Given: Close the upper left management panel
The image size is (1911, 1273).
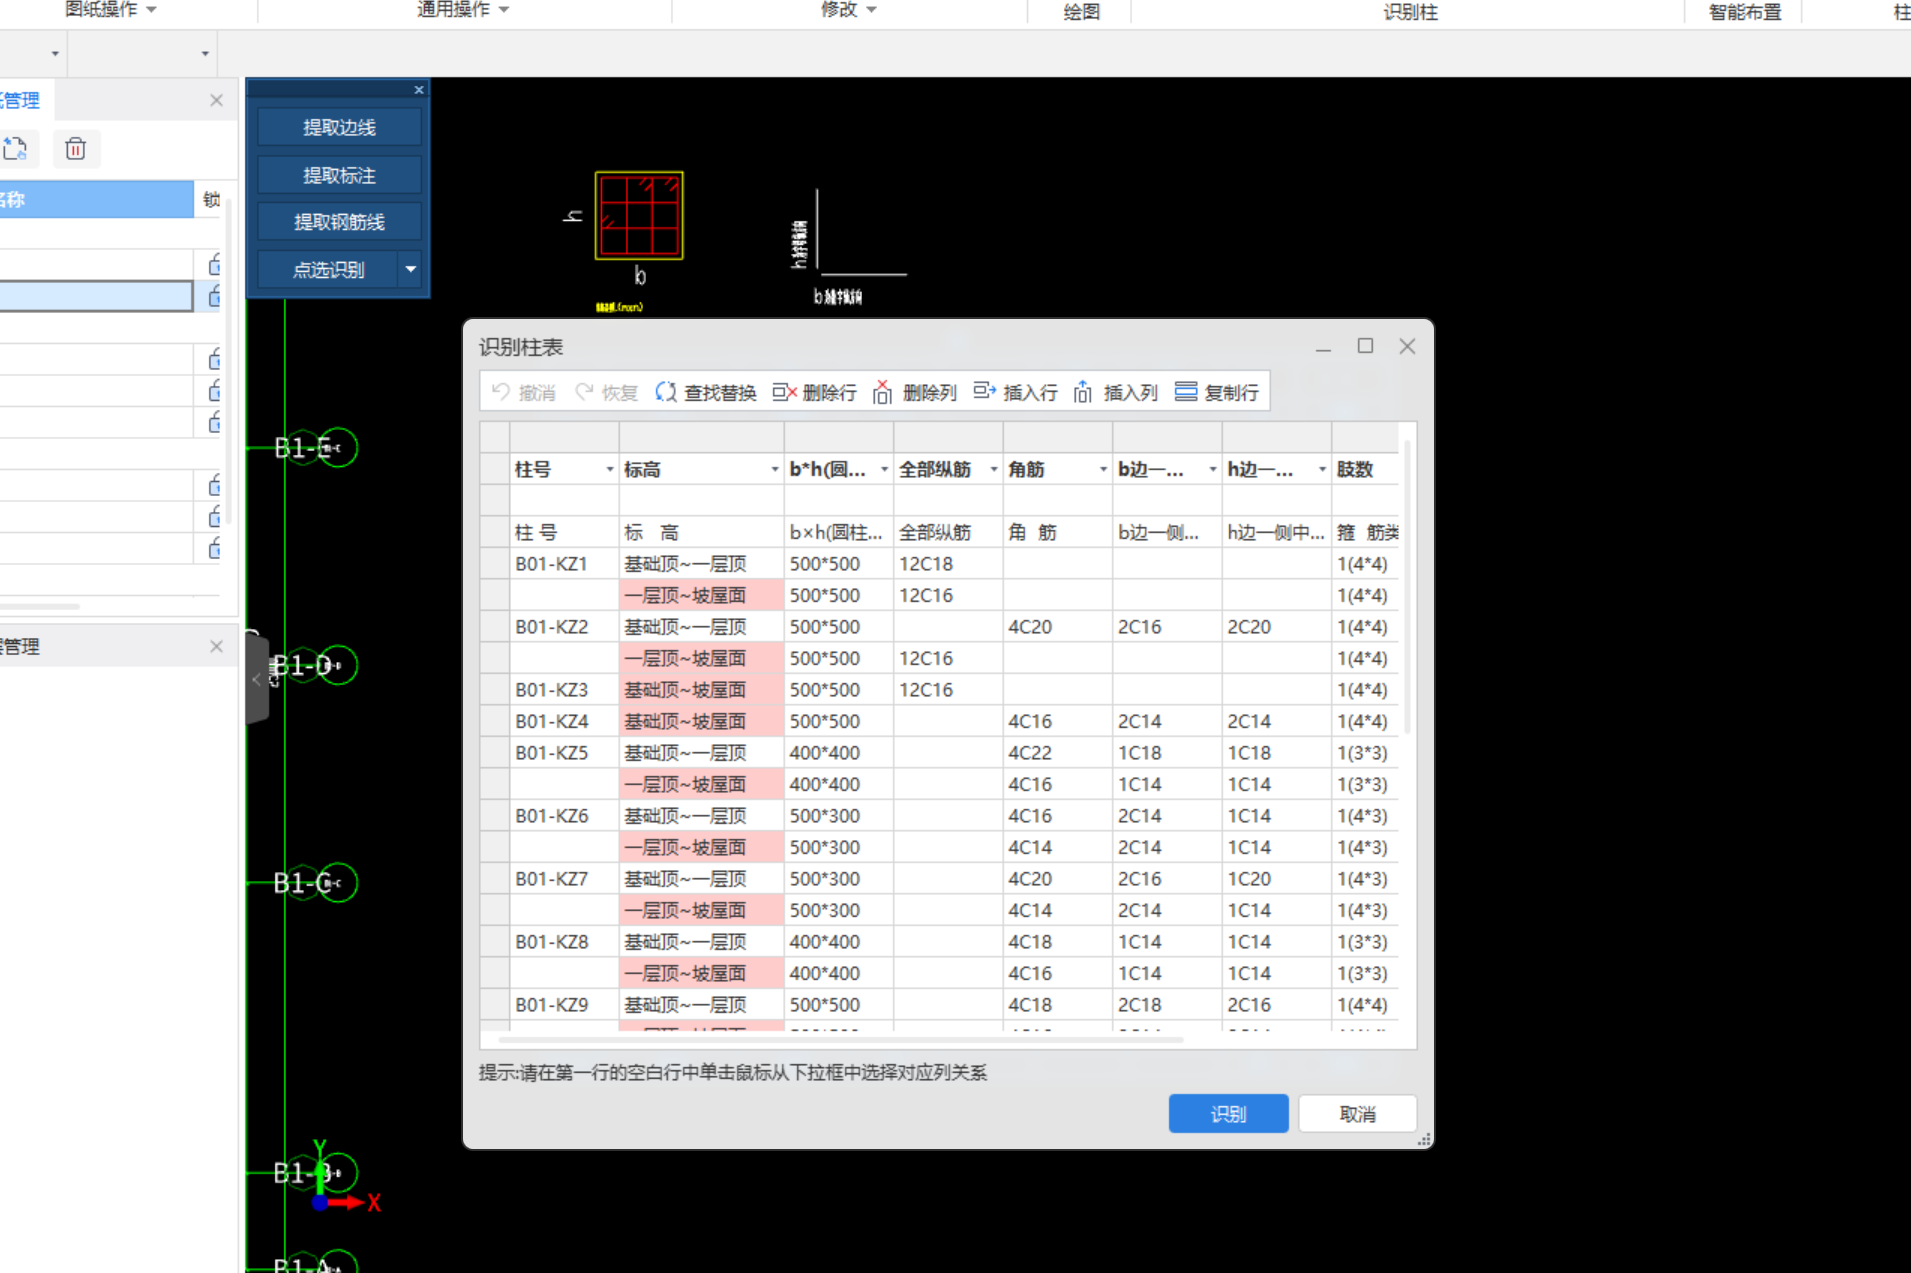Looking at the screenshot, I should pos(216,100).
